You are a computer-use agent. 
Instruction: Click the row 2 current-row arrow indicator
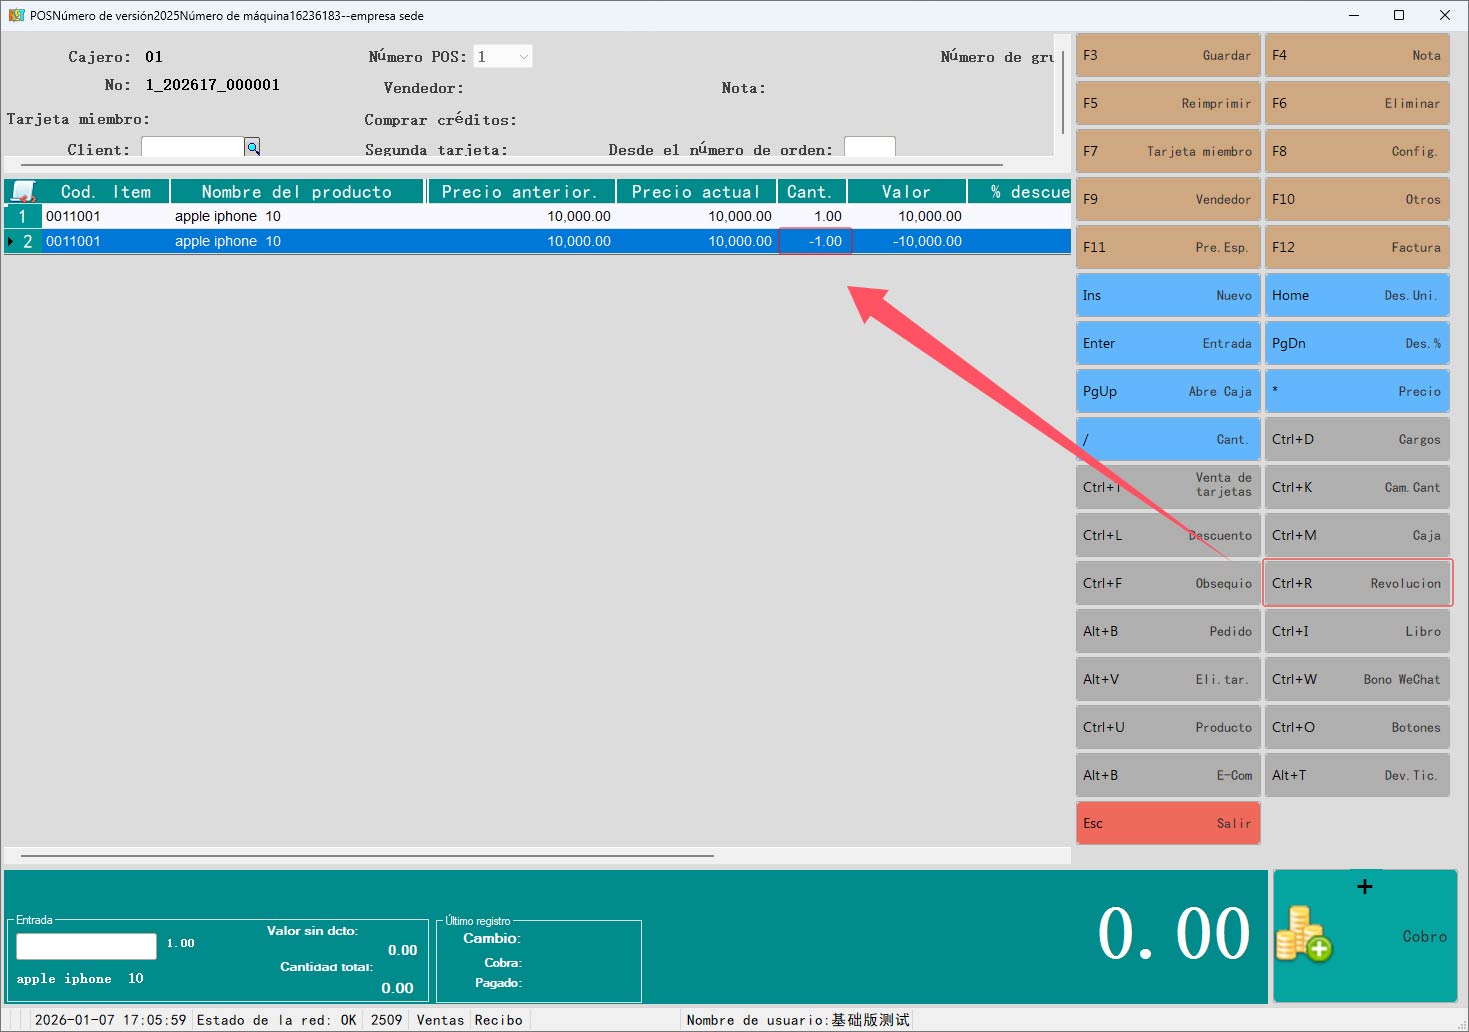click(11, 241)
